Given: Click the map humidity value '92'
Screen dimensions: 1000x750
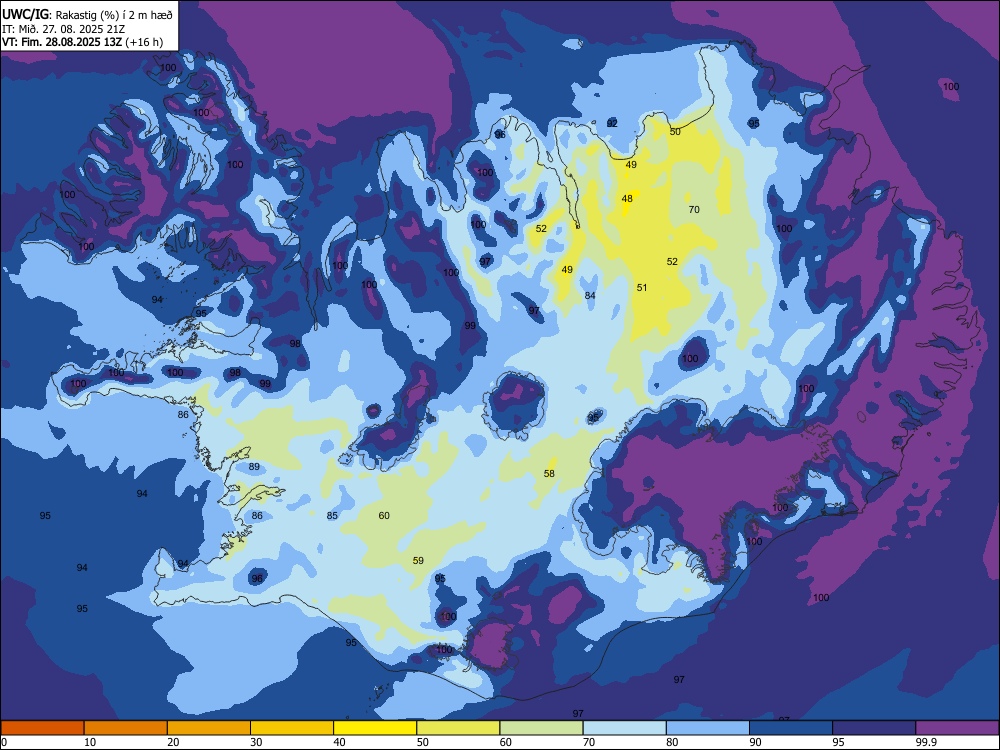Looking at the screenshot, I should click(x=612, y=123).
